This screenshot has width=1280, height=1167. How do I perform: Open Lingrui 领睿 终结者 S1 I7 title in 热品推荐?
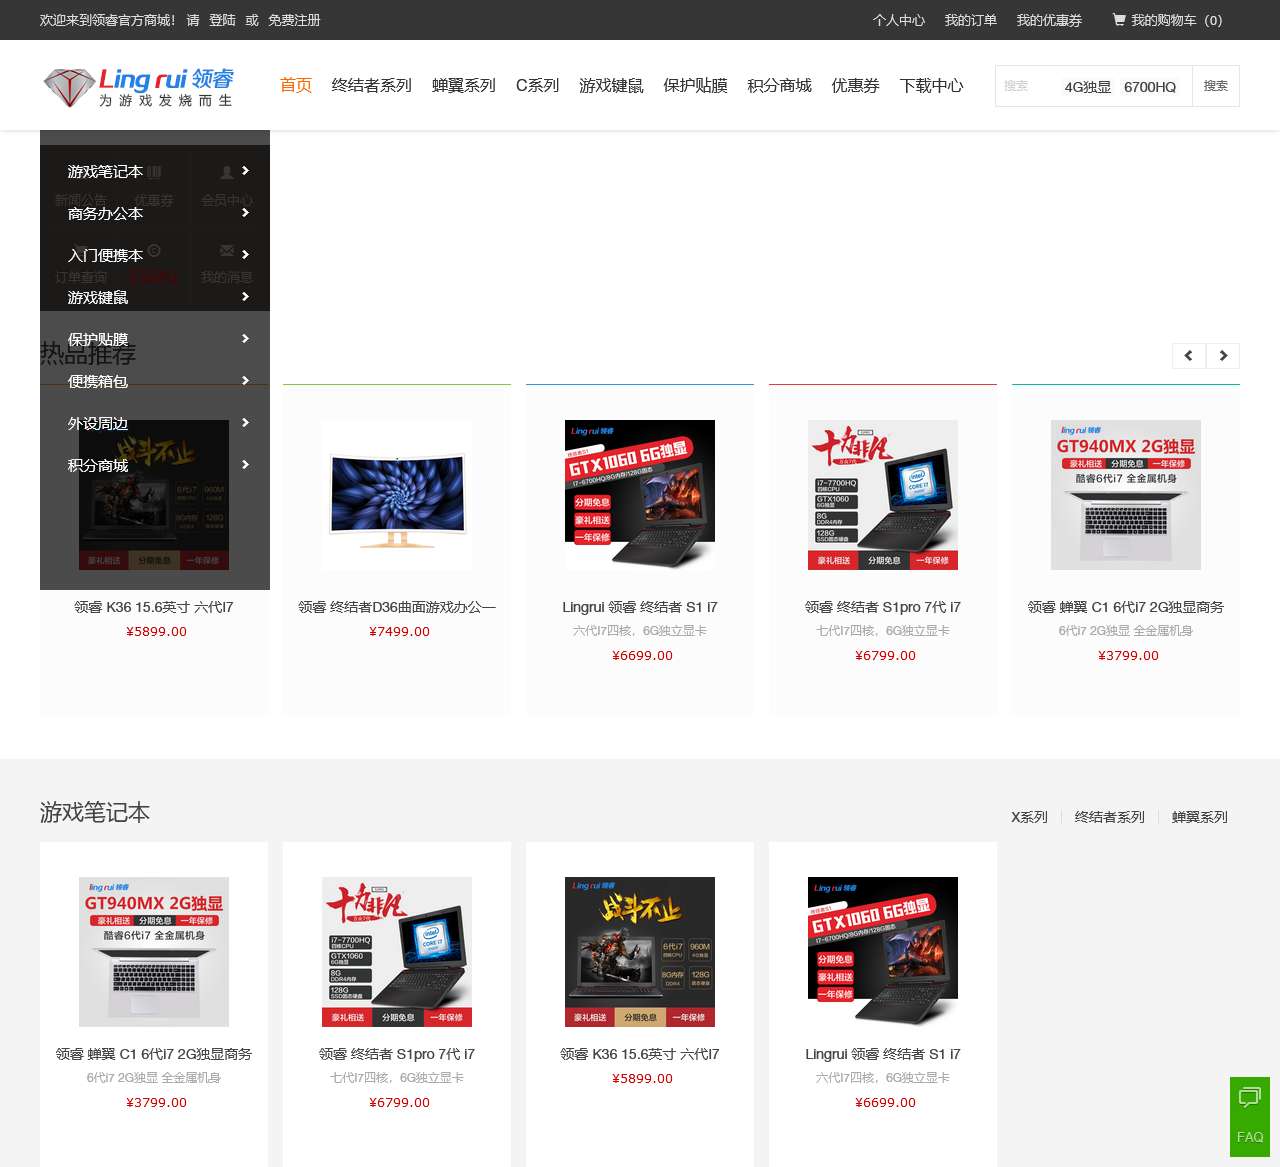[x=640, y=607]
